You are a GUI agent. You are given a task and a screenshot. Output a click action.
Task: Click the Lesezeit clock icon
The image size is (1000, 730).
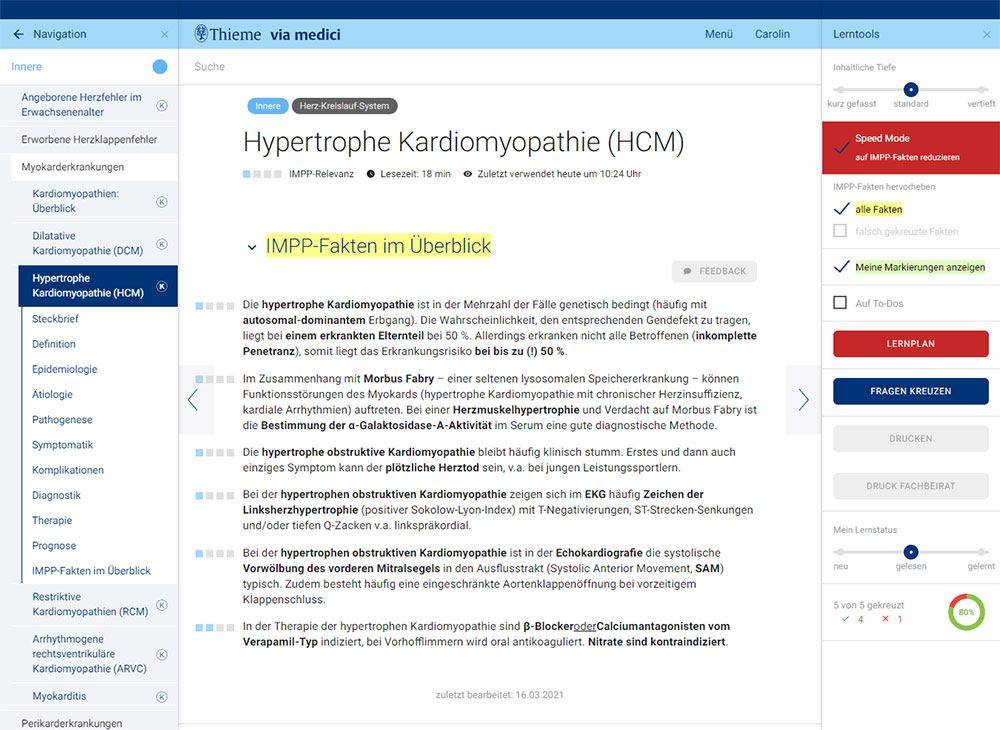tap(371, 174)
